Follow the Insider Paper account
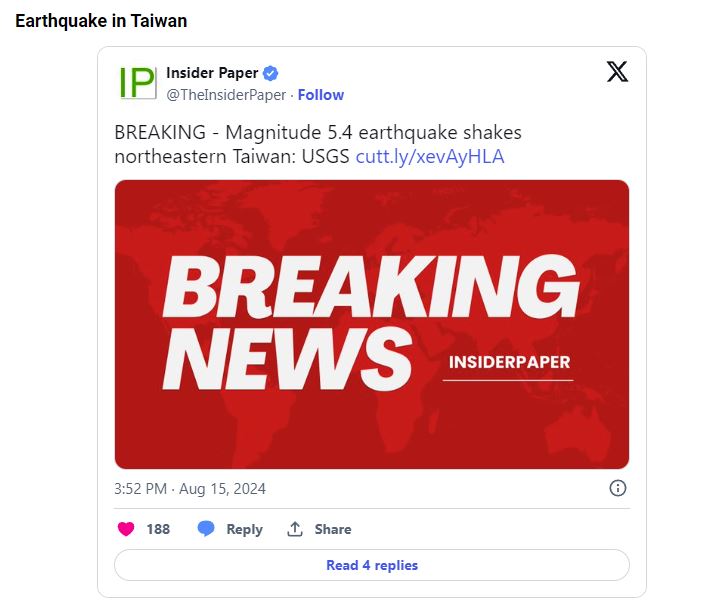The width and height of the screenshot is (713, 608). (321, 95)
